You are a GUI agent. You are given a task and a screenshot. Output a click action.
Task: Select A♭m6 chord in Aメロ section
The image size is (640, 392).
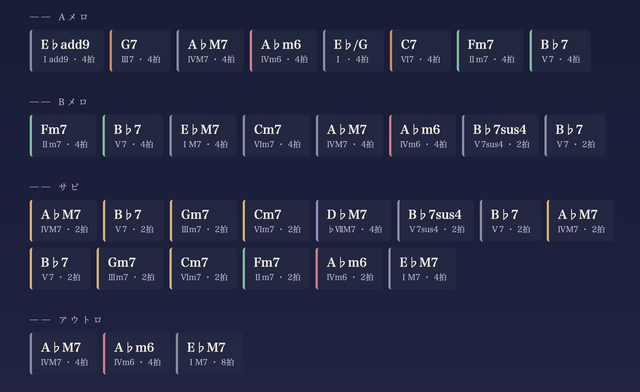(284, 51)
